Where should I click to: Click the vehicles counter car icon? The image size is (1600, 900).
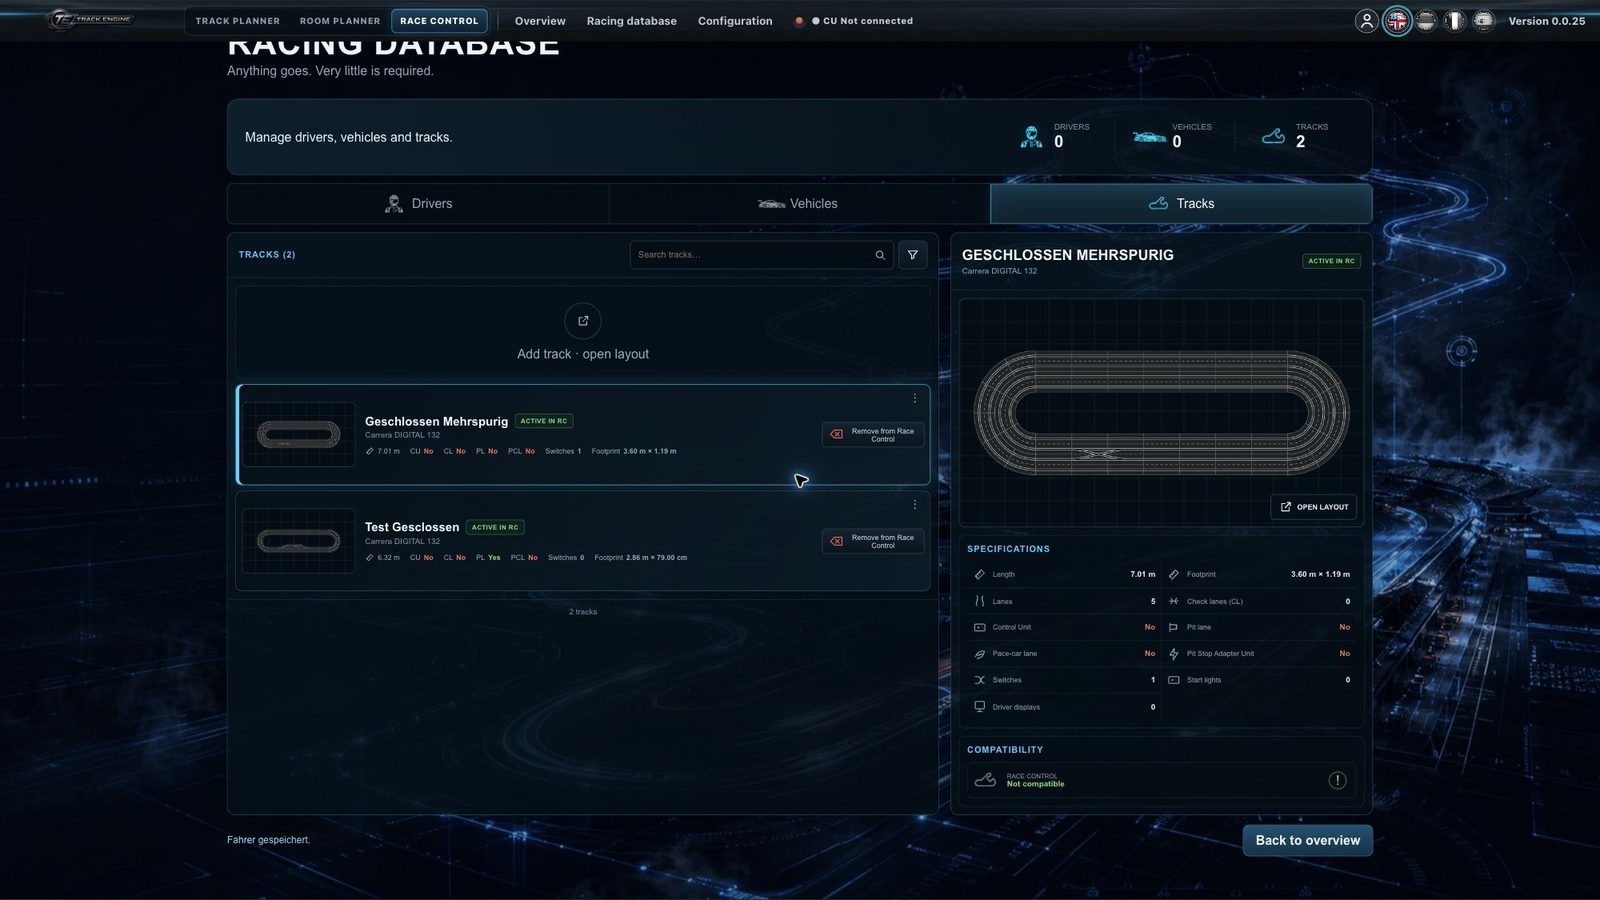pyautogui.click(x=1149, y=137)
